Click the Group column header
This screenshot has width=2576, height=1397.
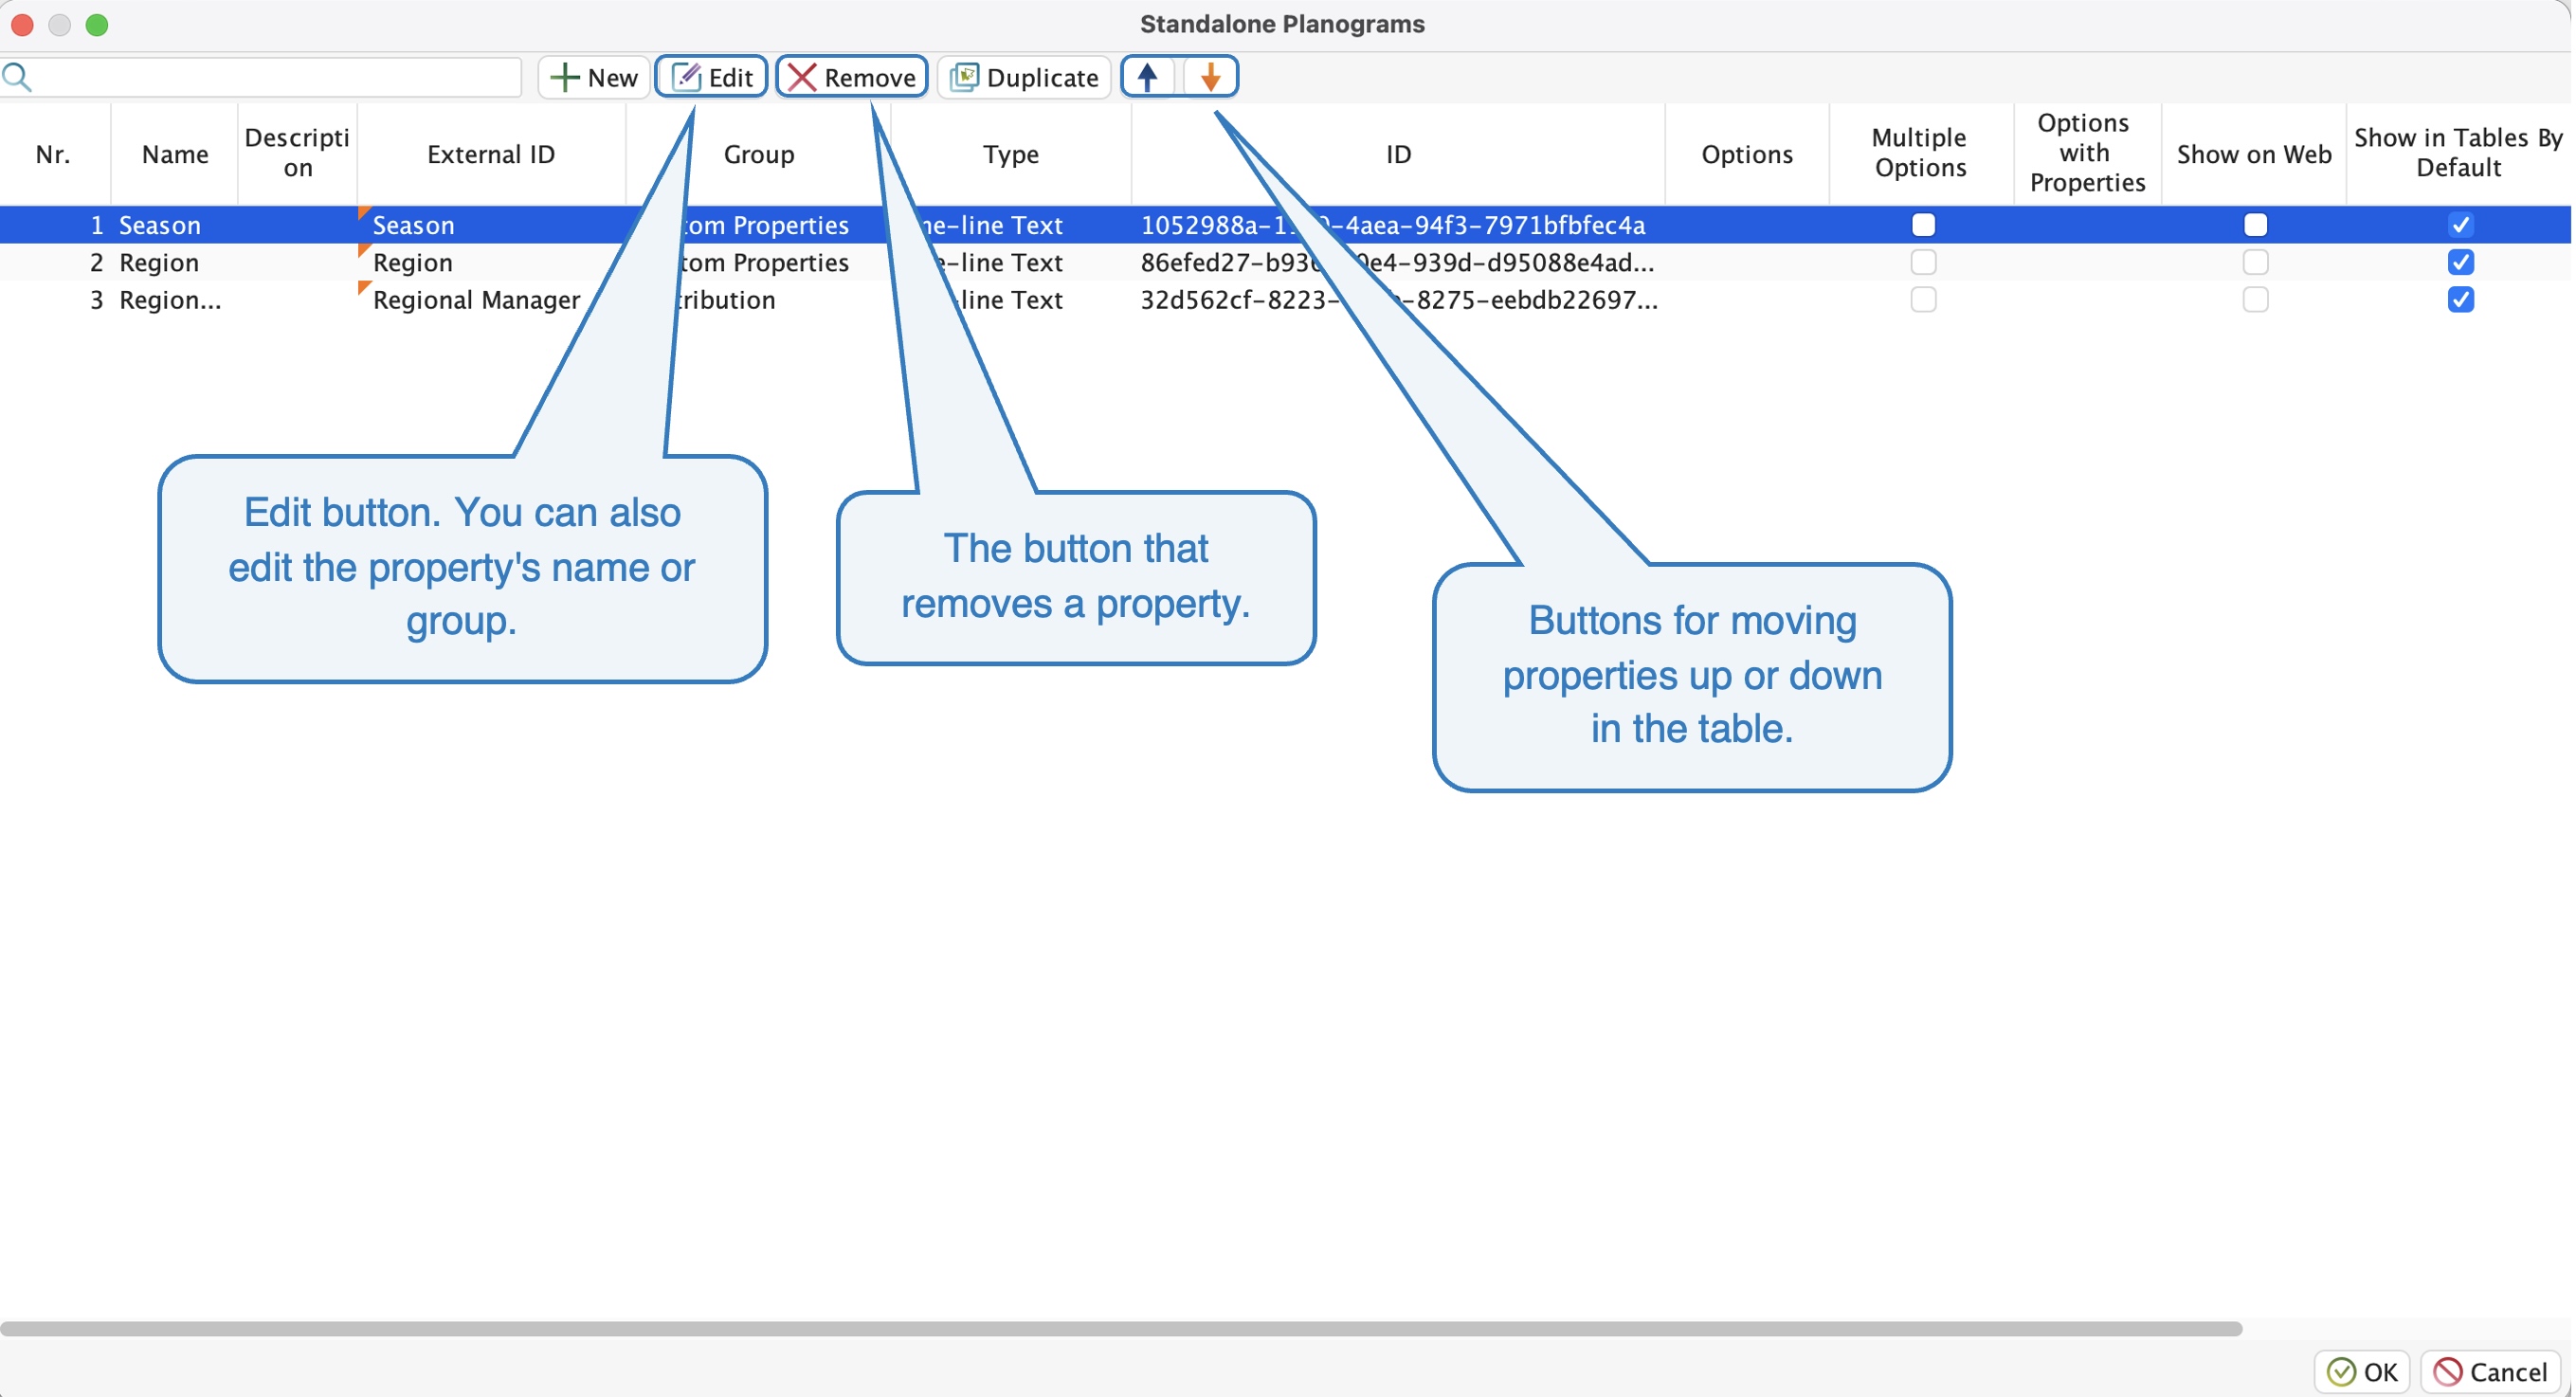click(x=758, y=154)
